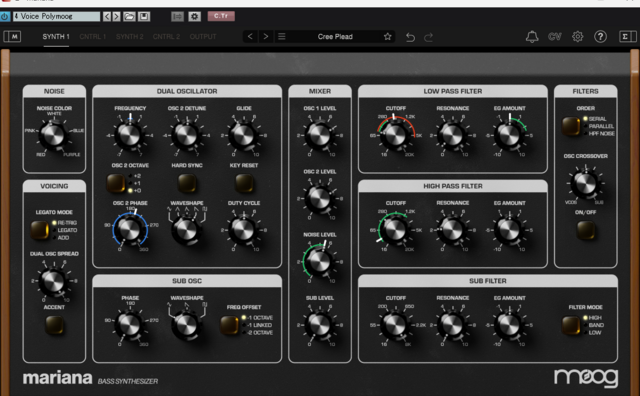Click the OSC 2 Detune knob
The image size is (640, 396).
click(187, 135)
